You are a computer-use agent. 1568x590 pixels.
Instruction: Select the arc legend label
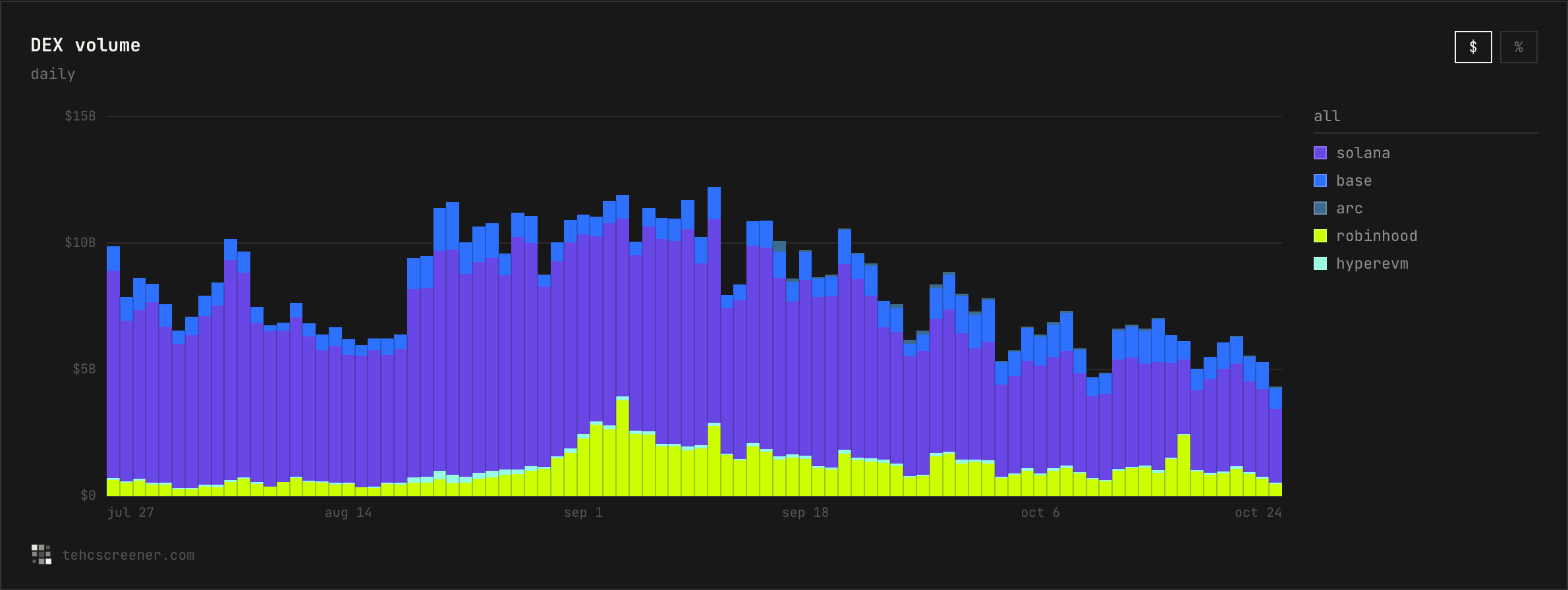(1350, 208)
